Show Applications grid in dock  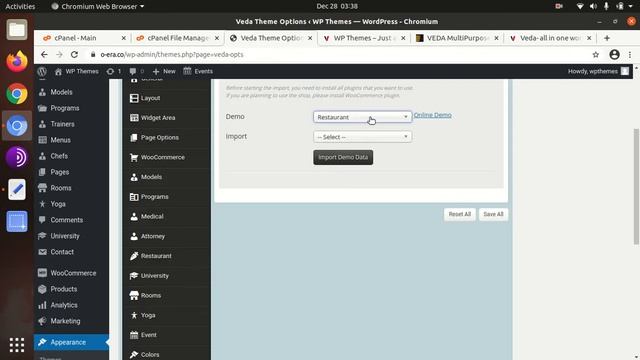pyautogui.click(x=17, y=345)
